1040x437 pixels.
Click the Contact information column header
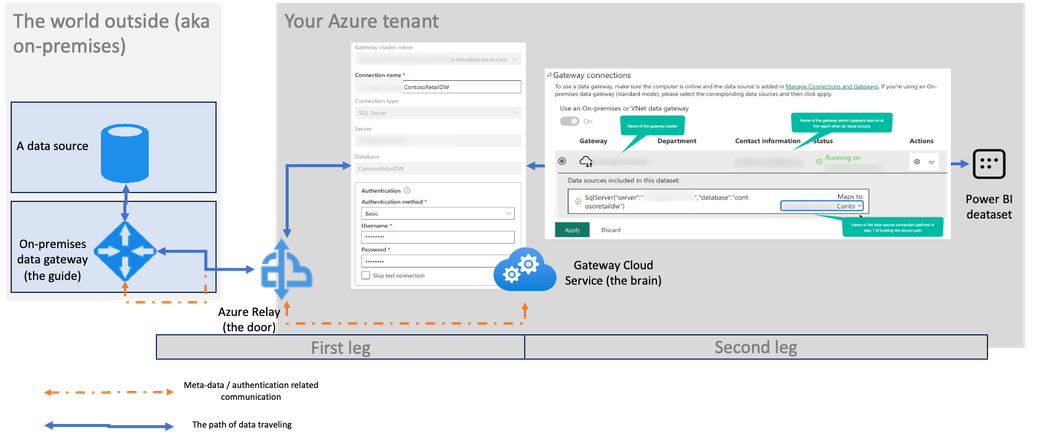tap(767, 141)
